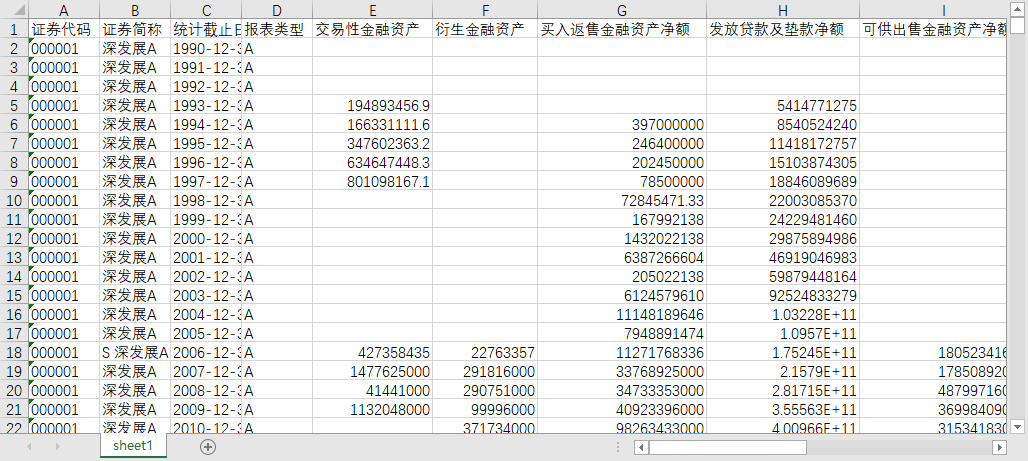Go to previous sheet navigation arrow

pos(30,447)
